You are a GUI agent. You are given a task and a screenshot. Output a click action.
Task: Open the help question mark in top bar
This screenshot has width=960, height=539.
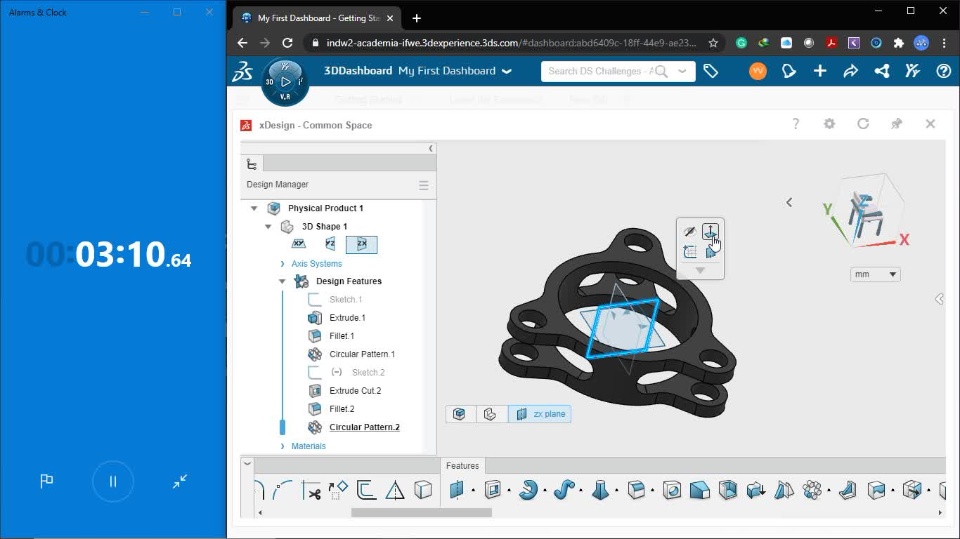[x=943, y=71]
